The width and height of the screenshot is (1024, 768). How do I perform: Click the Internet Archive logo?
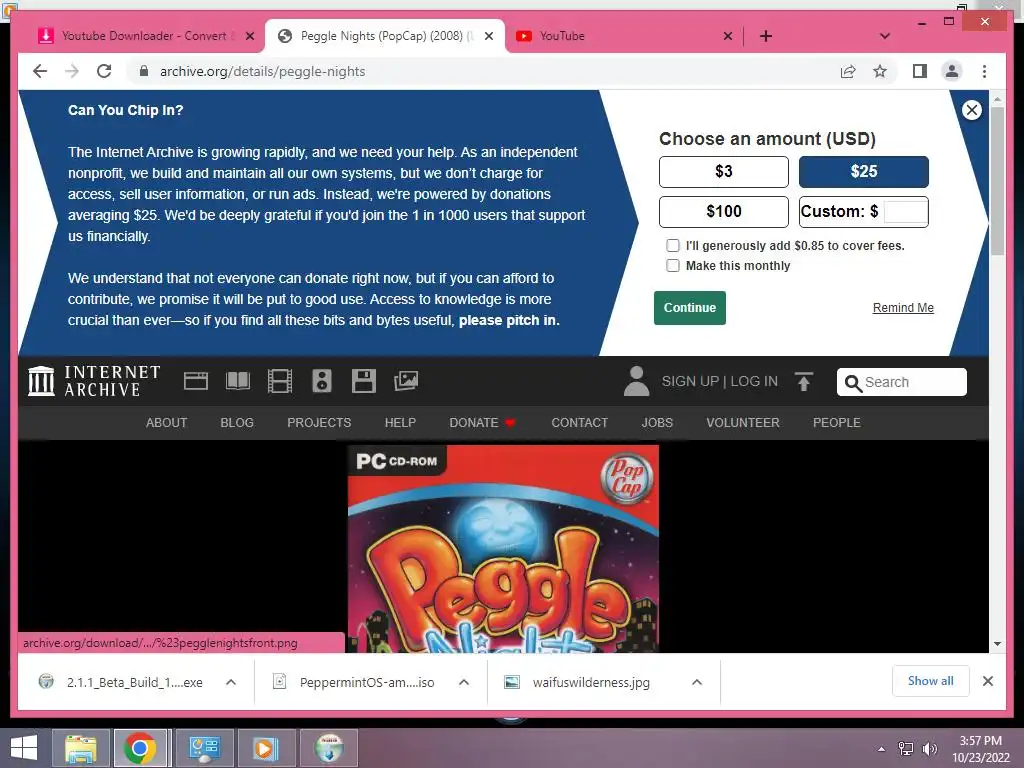point(94,381)
